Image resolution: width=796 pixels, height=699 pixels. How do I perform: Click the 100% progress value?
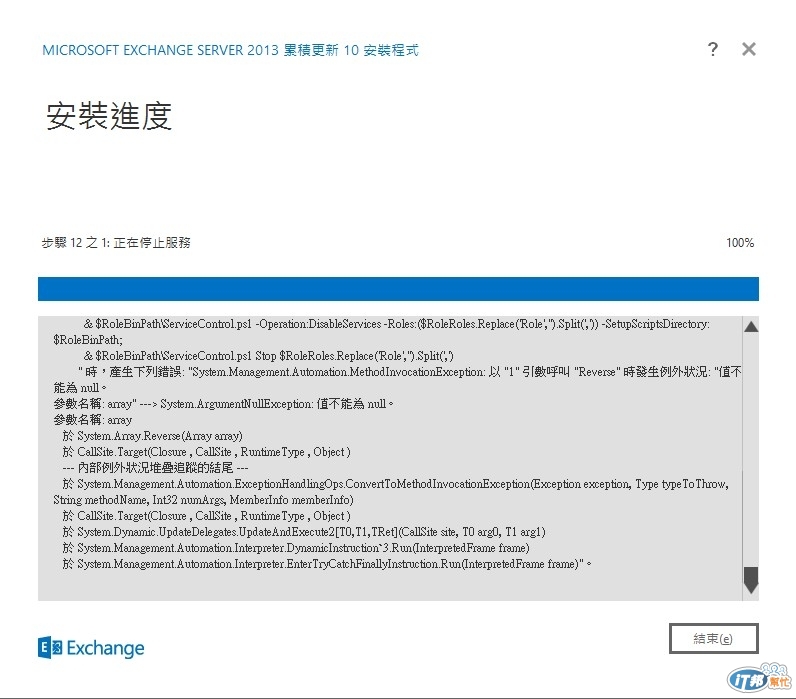click(x=740, y=243)
